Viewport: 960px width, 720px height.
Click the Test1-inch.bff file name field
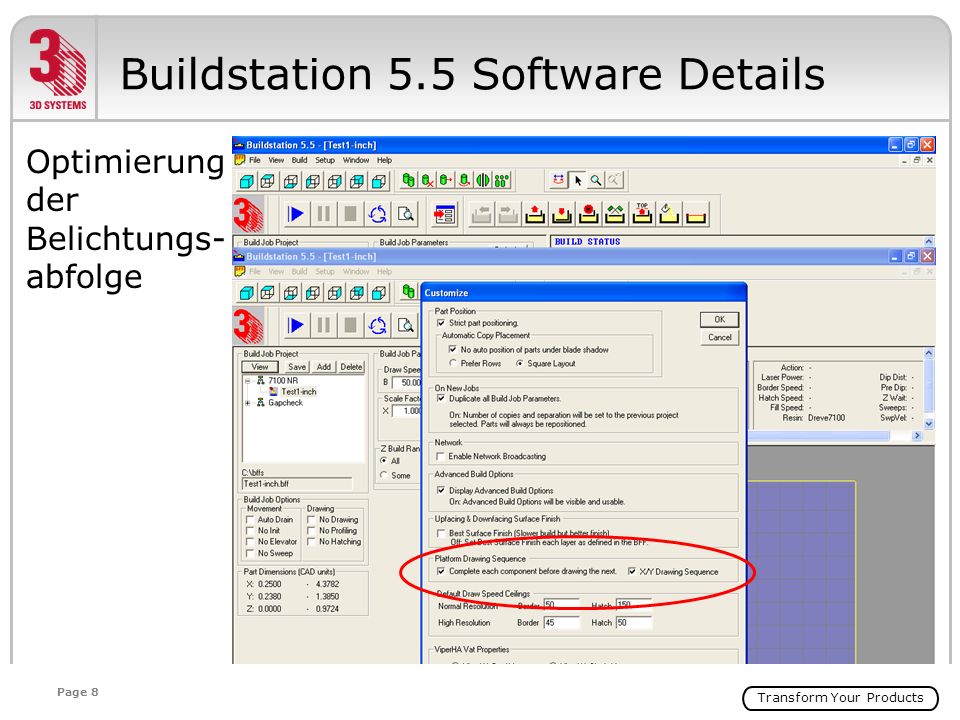click(x=297, y=484)
